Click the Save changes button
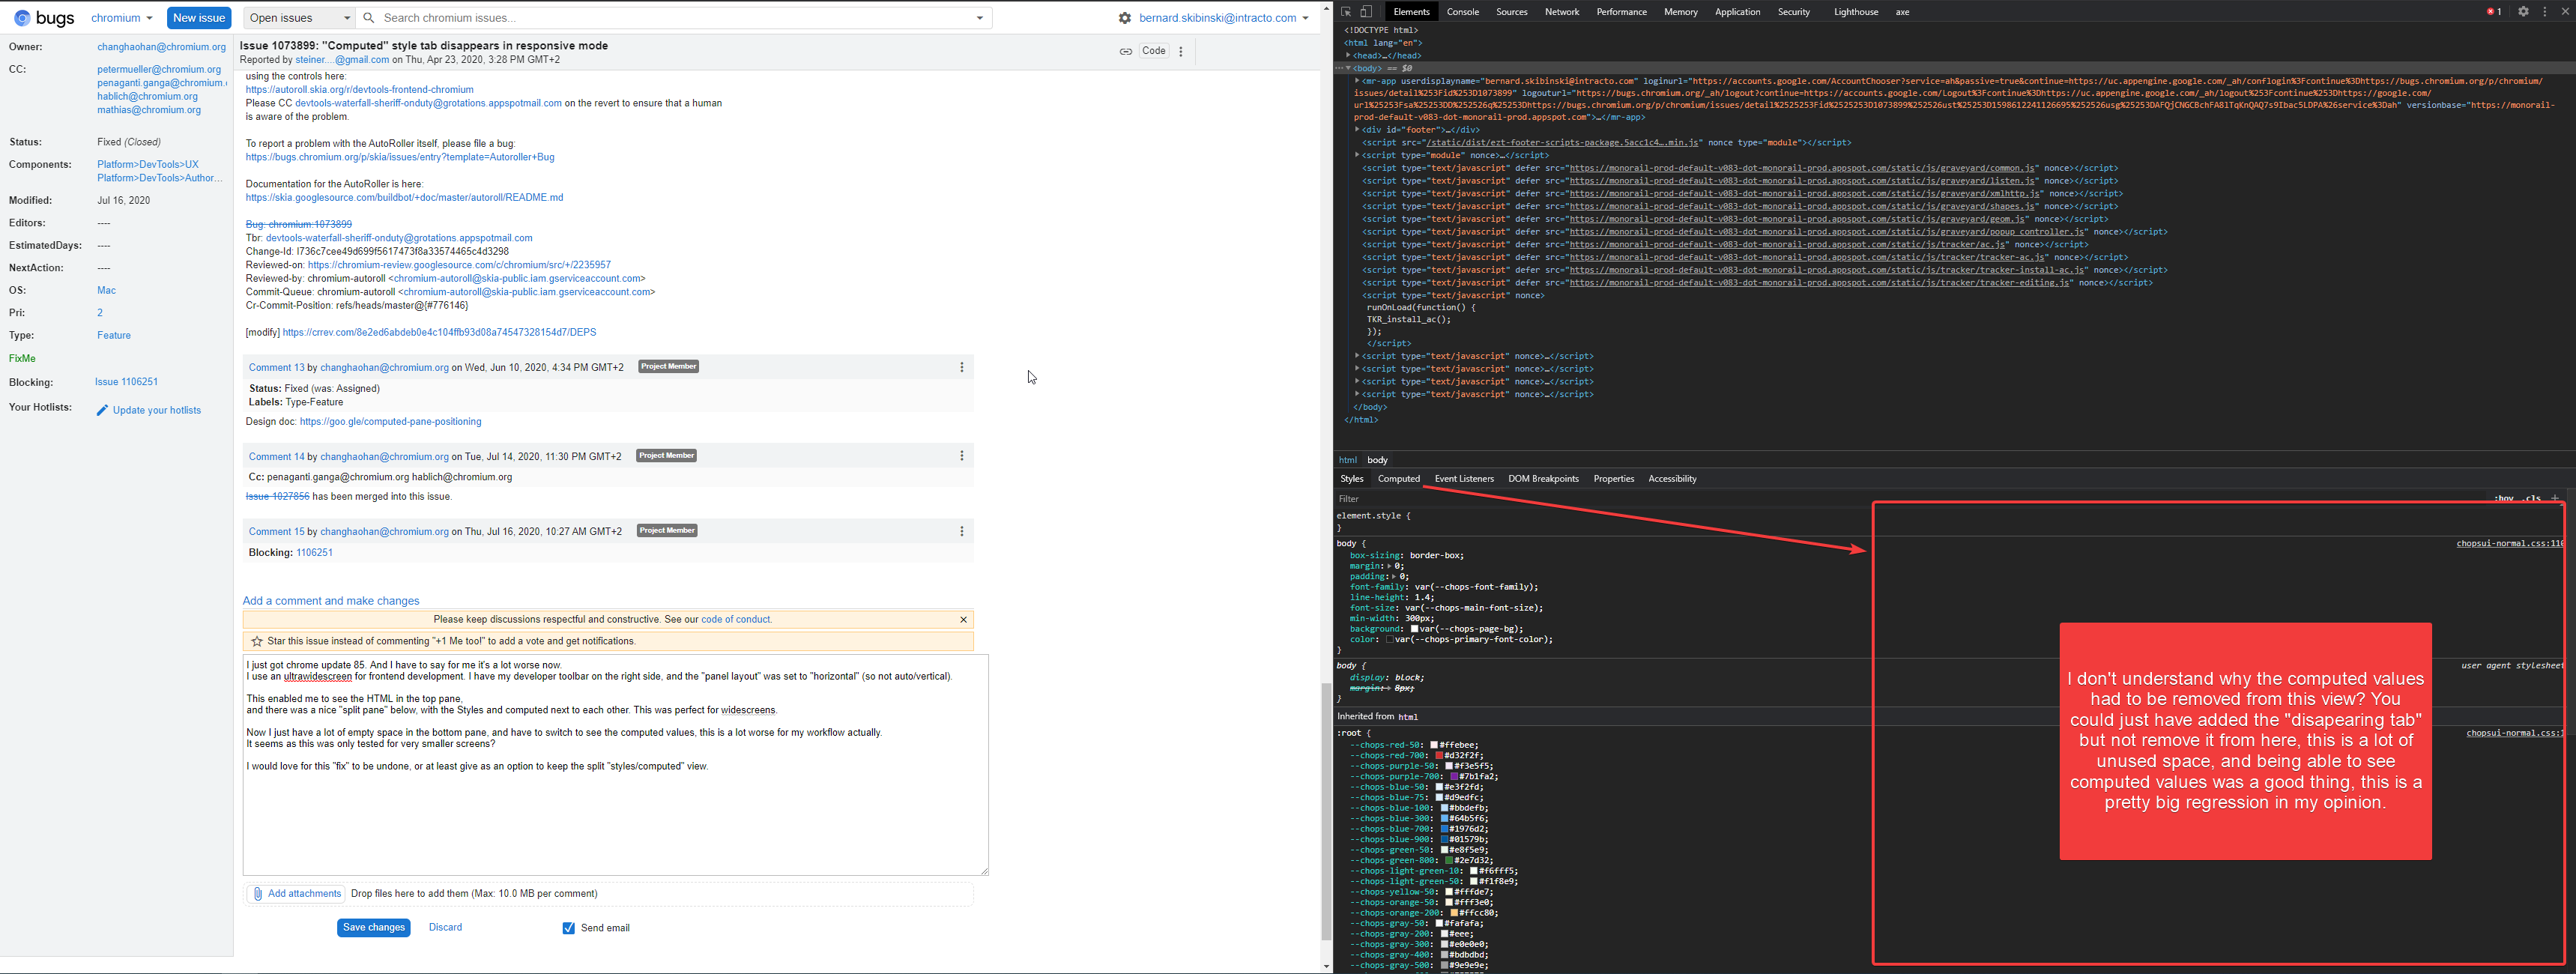 point(374,928)
